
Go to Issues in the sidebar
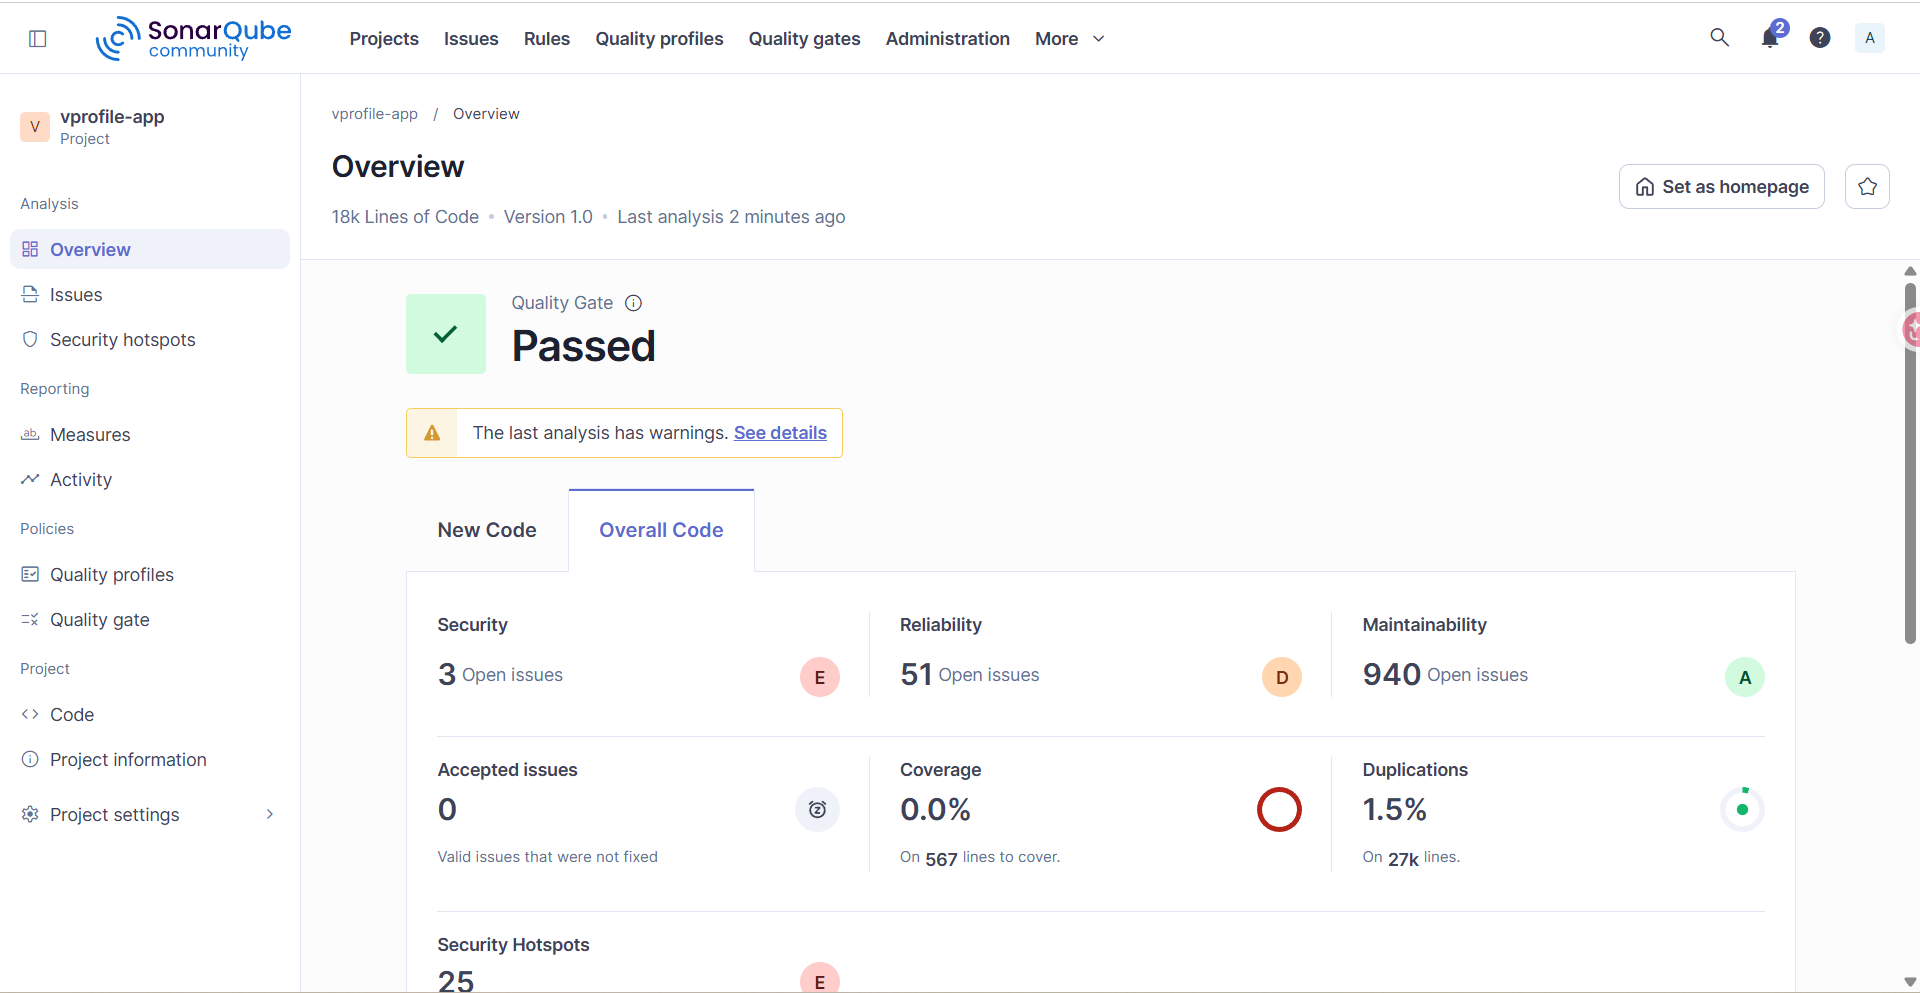tap(150, 294)
